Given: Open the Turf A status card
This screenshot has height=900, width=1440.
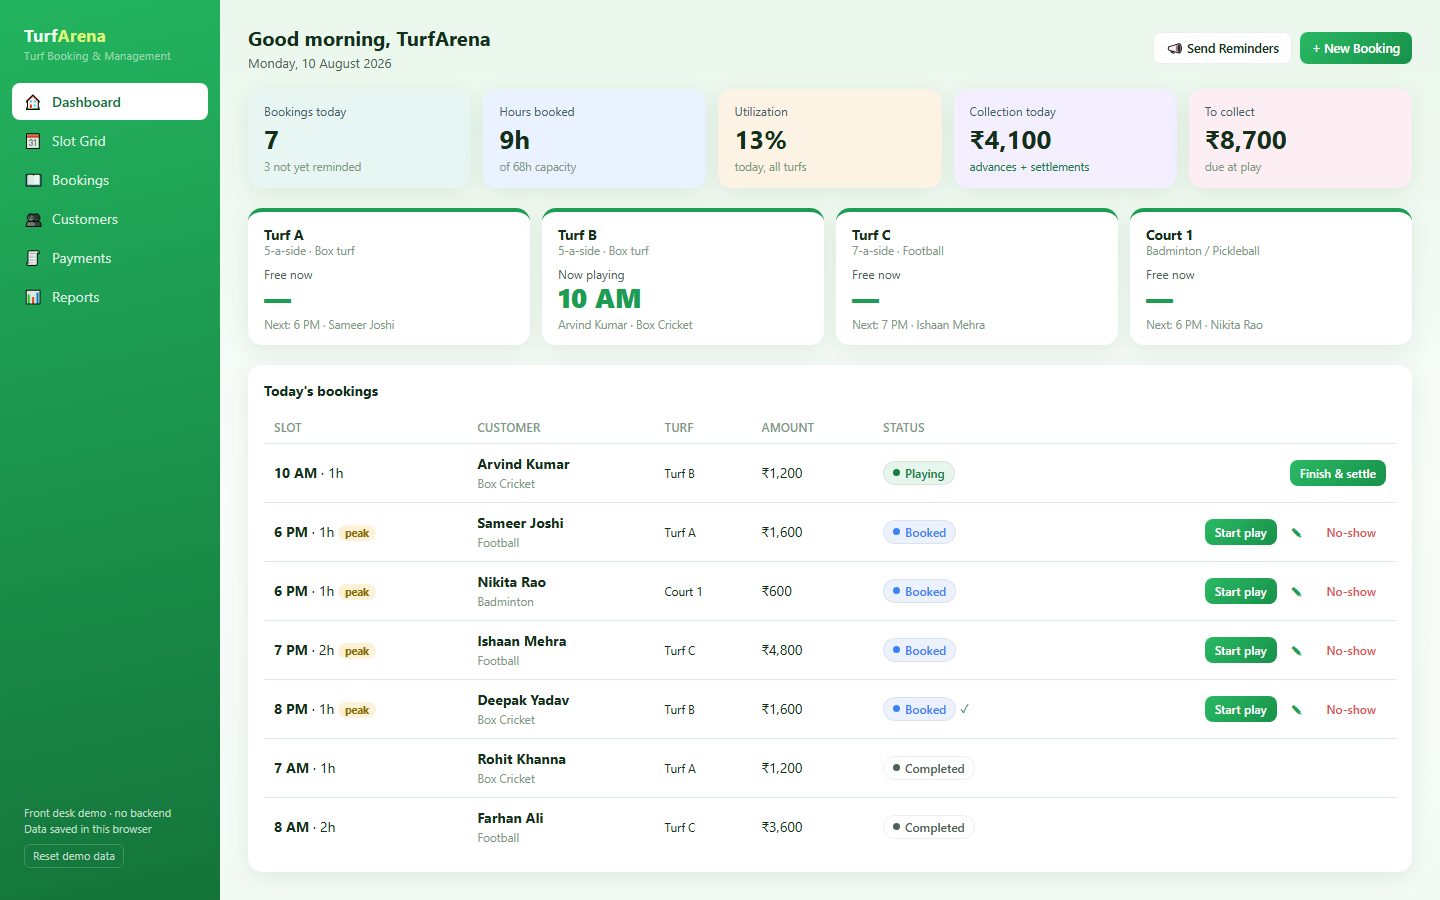Looking at the screenshot, I should [x=389, y=277].
